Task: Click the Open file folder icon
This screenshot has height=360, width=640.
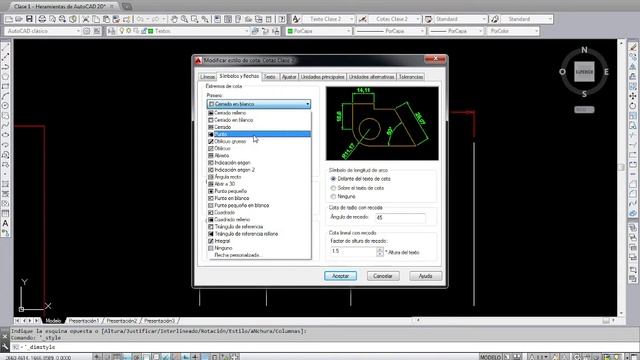Action: point(19,19)
